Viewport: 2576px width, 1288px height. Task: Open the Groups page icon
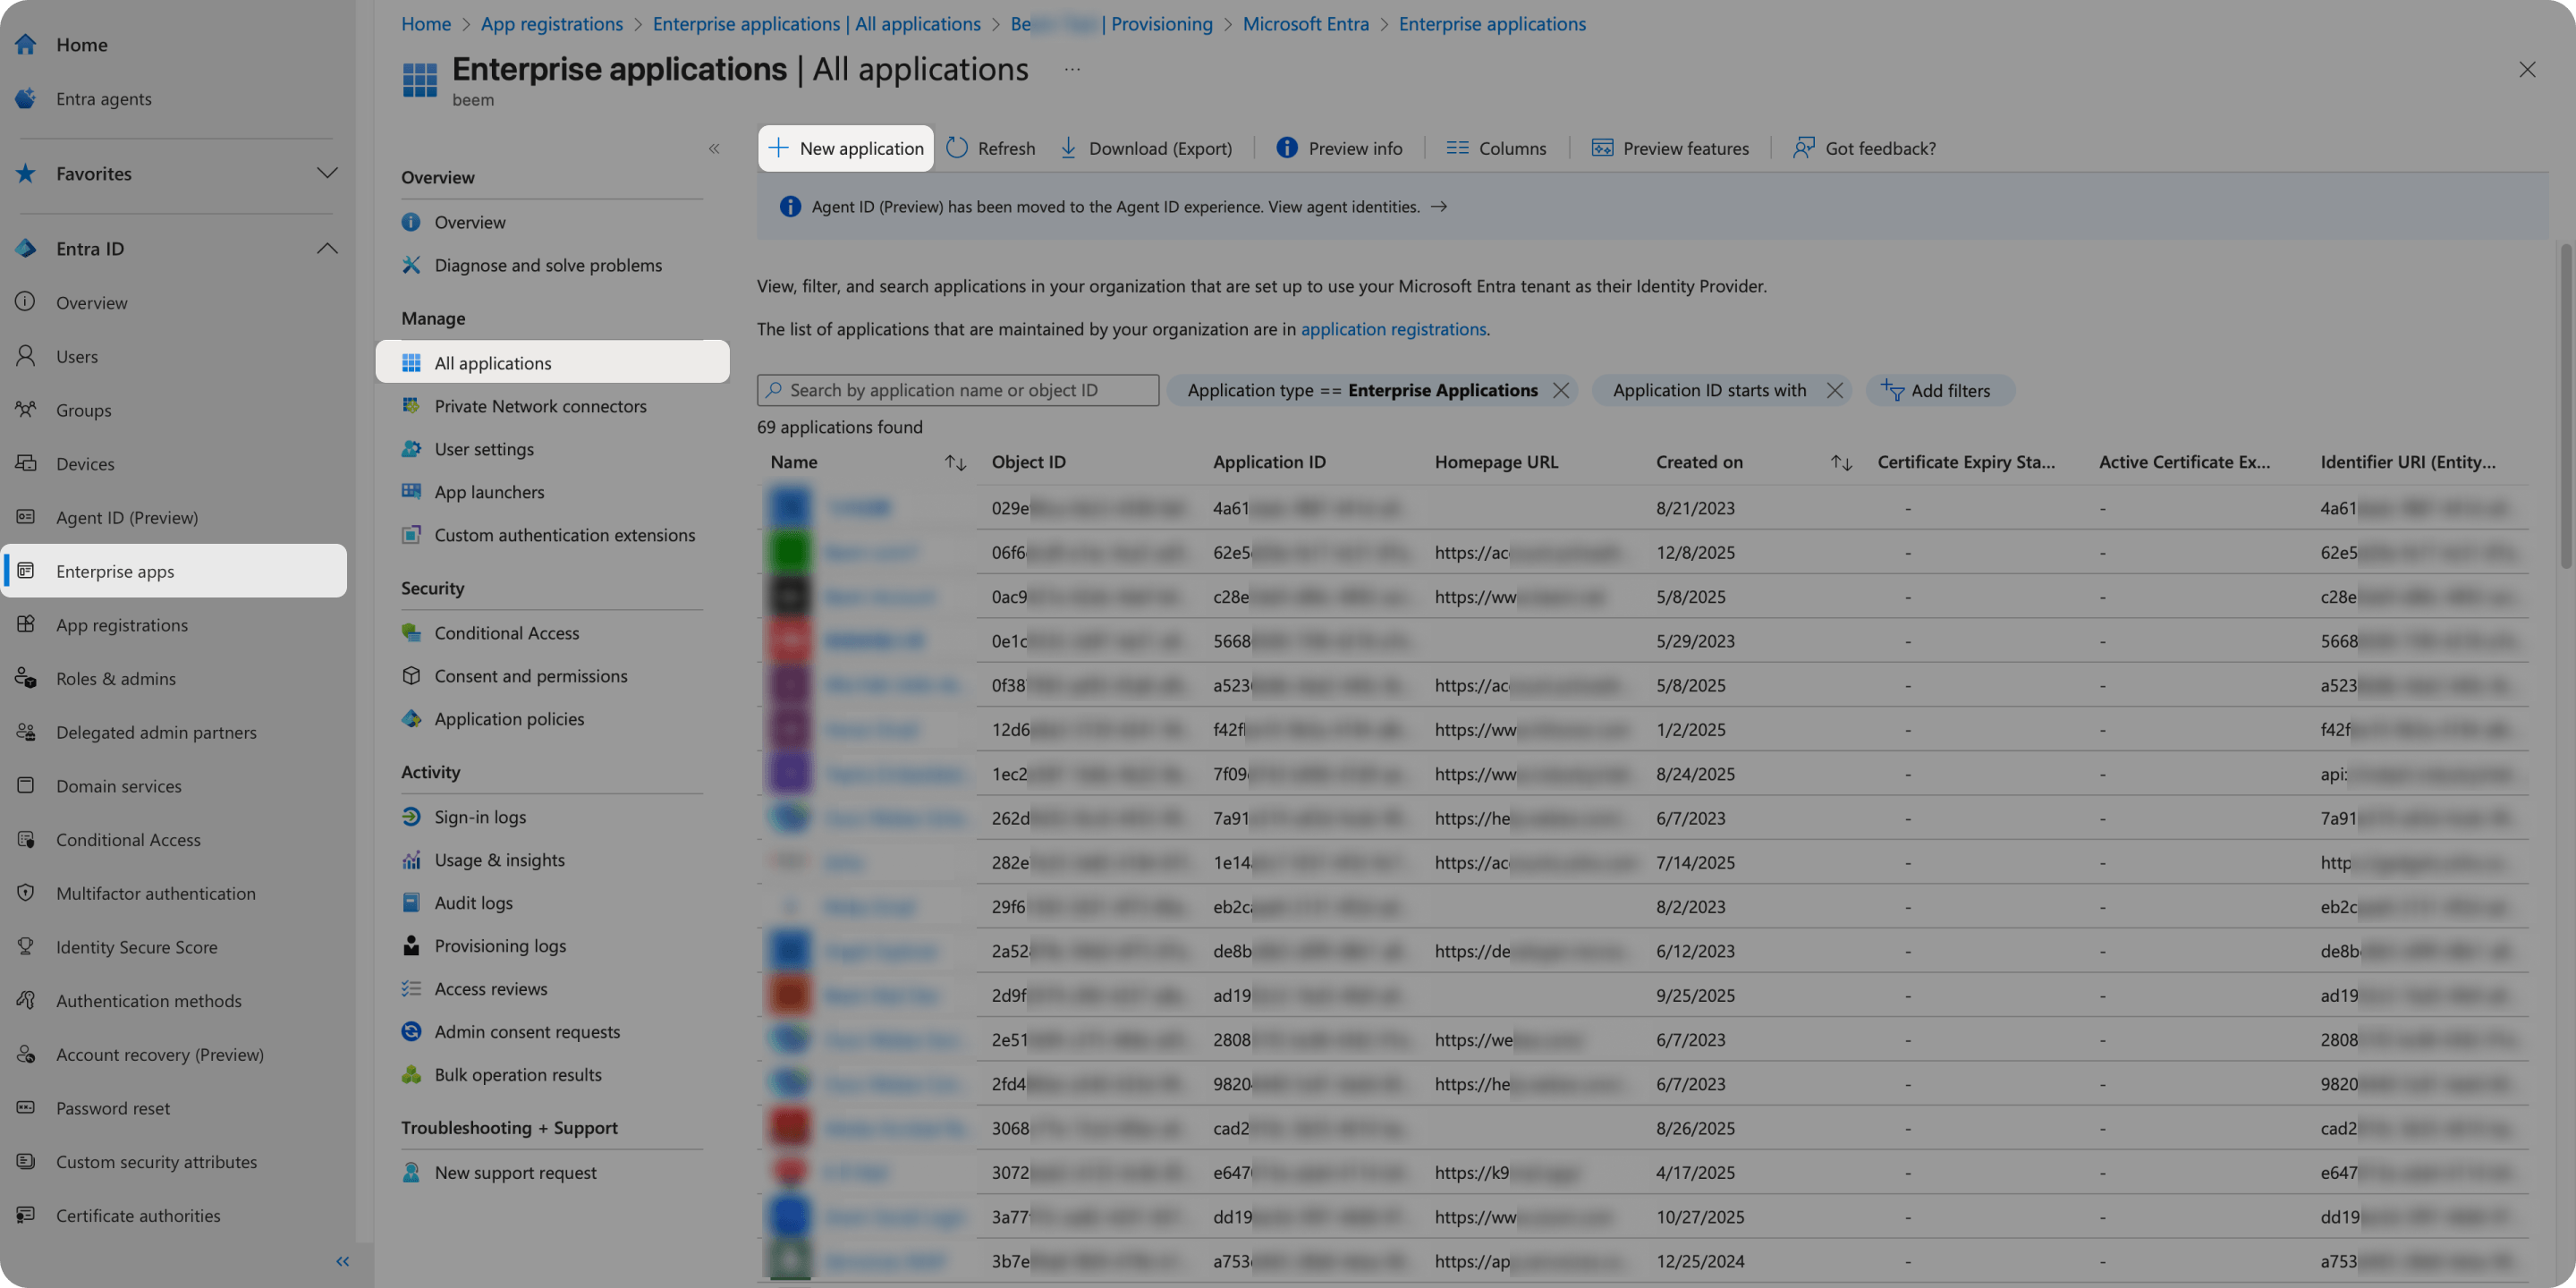coord(26,410)
